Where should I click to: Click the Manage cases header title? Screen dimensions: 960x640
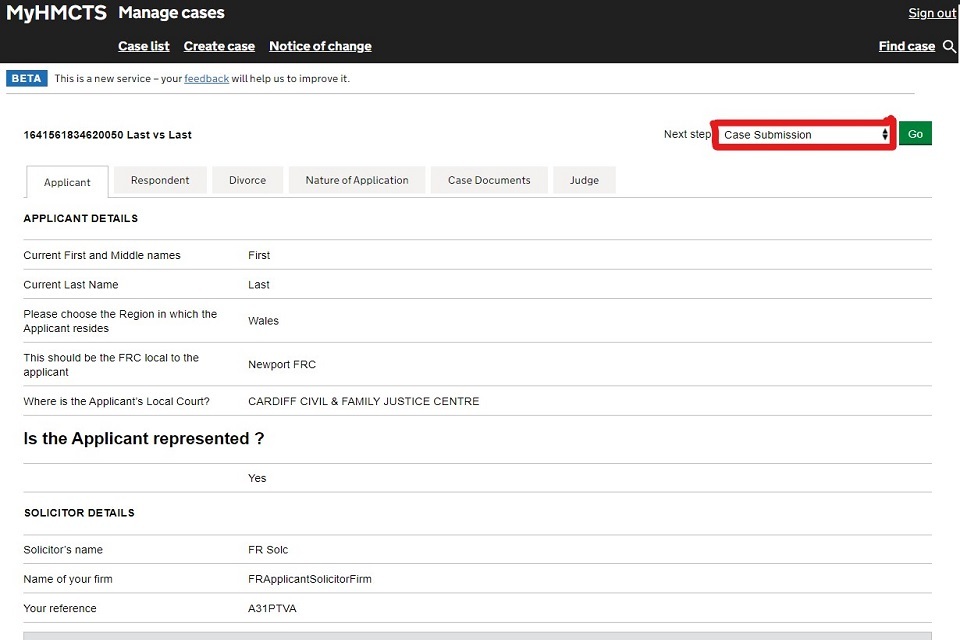click(x=171, y=13)
